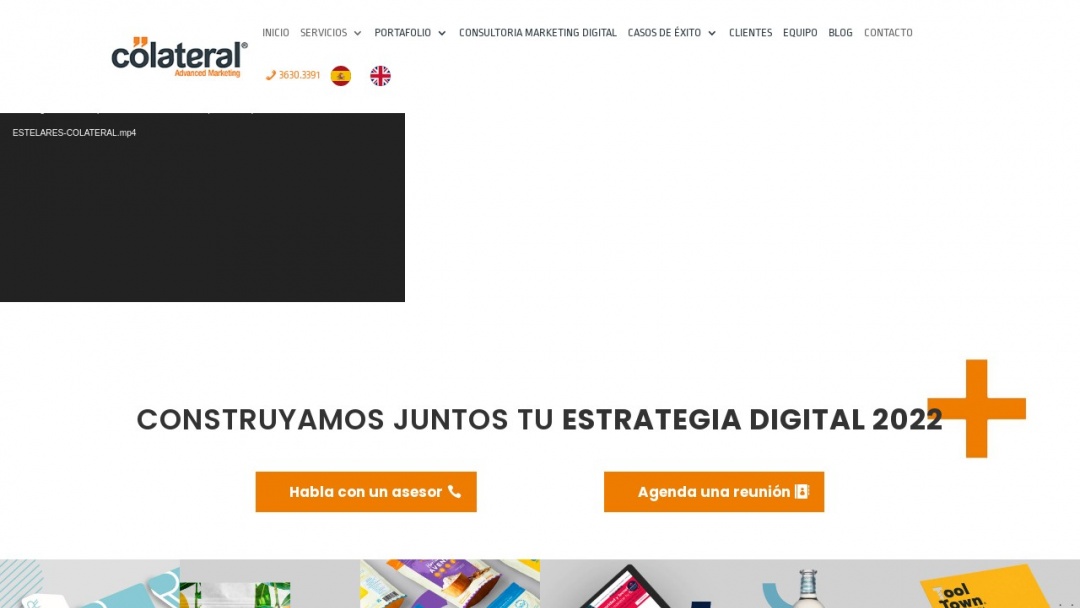1080x608 pixels.
Task: Click the CoolTown portfolio thumbnail
Action: click(x=975, y=590)
